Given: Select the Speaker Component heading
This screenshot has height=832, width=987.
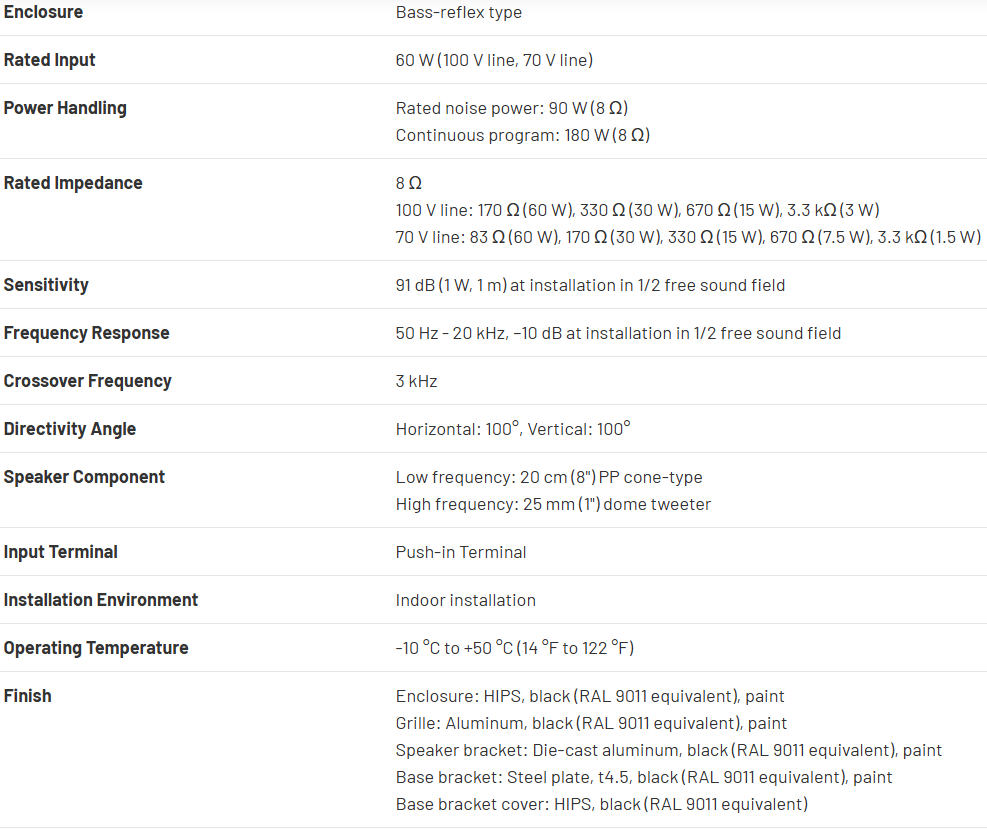Looking at the screenshot, I should click(84, 477).
